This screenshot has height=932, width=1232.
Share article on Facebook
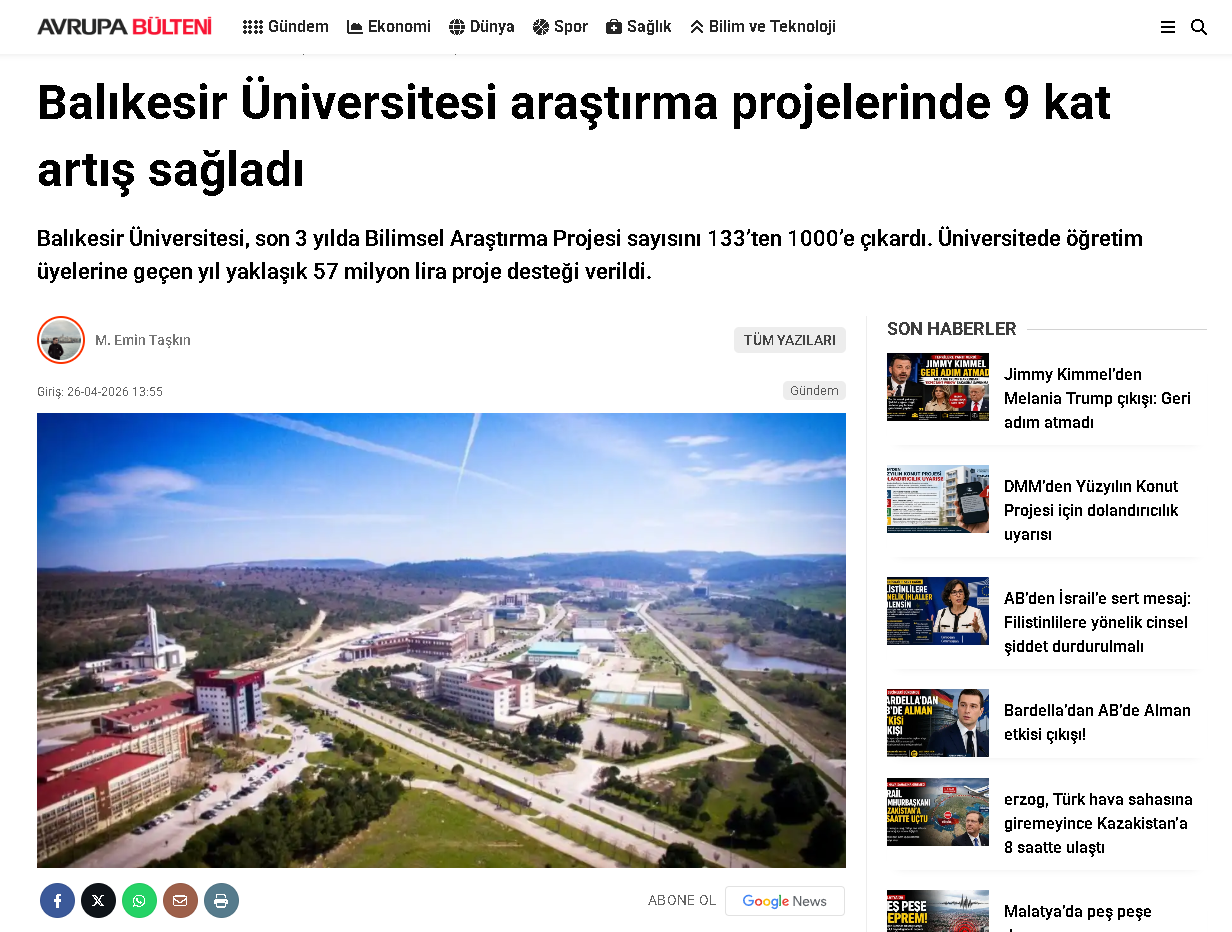coord(57,901)
